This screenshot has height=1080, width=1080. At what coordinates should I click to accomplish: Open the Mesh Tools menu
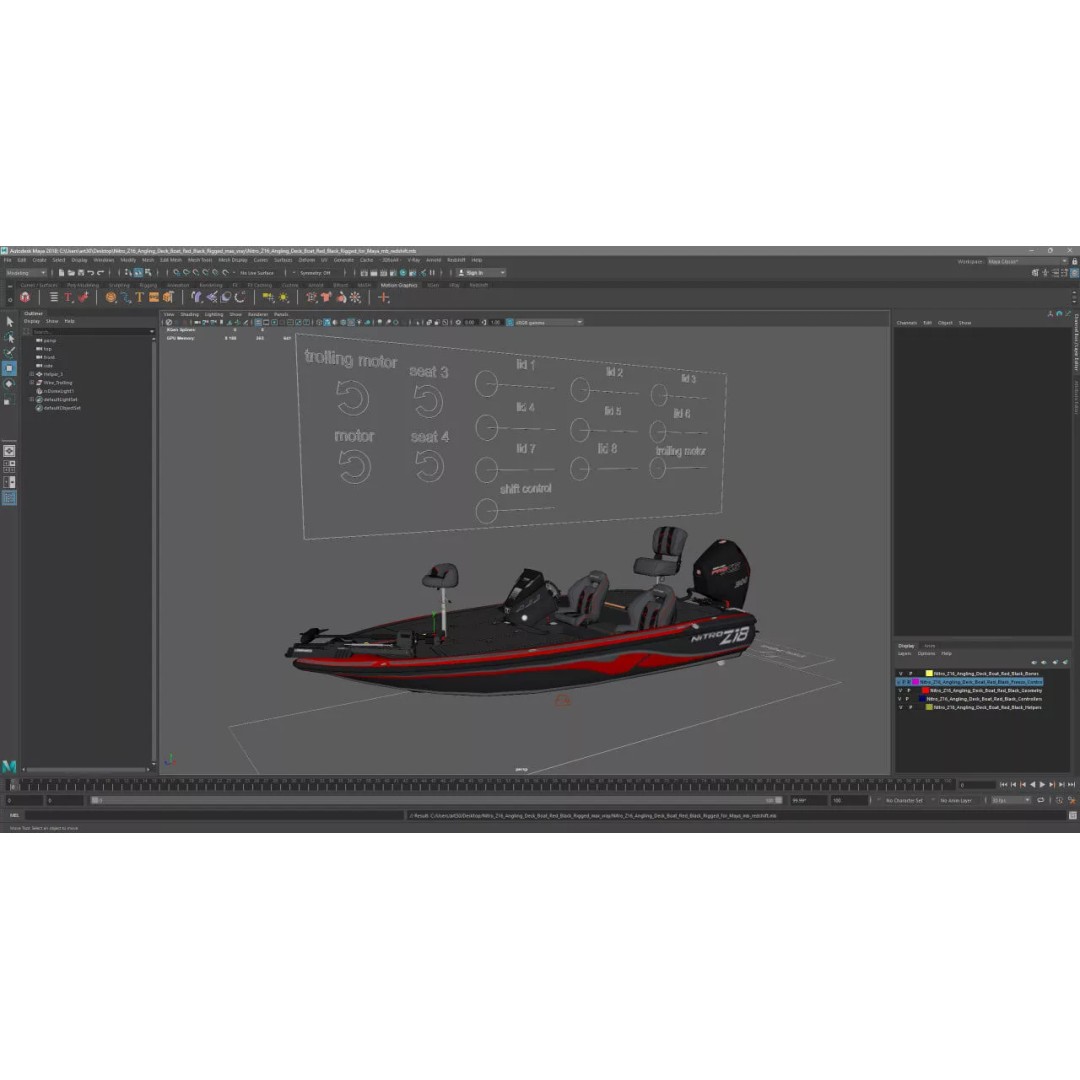(x=200, y=260)
